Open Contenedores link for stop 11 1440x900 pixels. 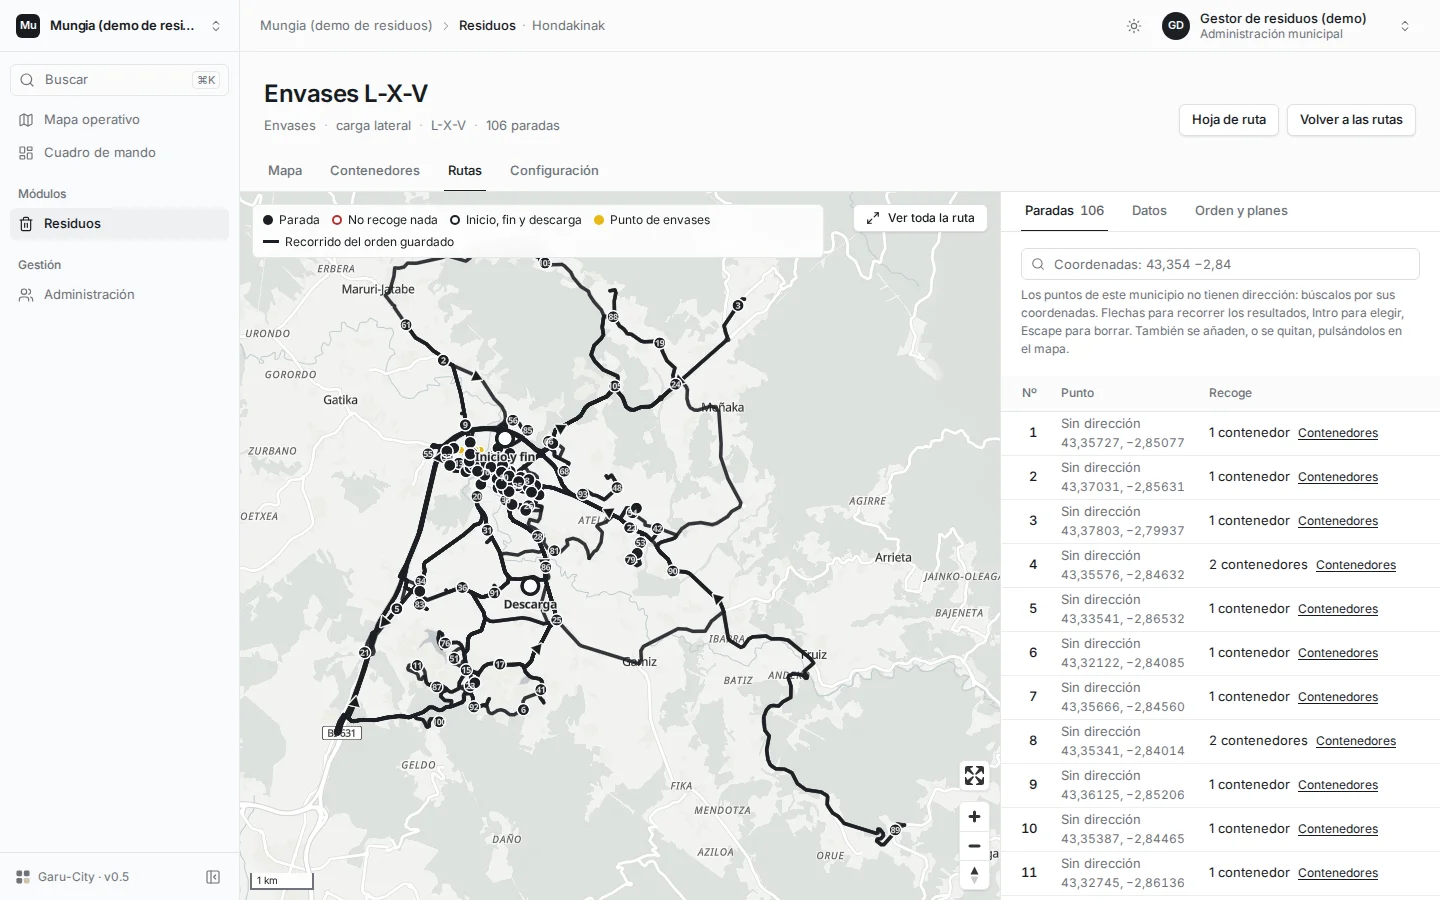pos(1338,873)
